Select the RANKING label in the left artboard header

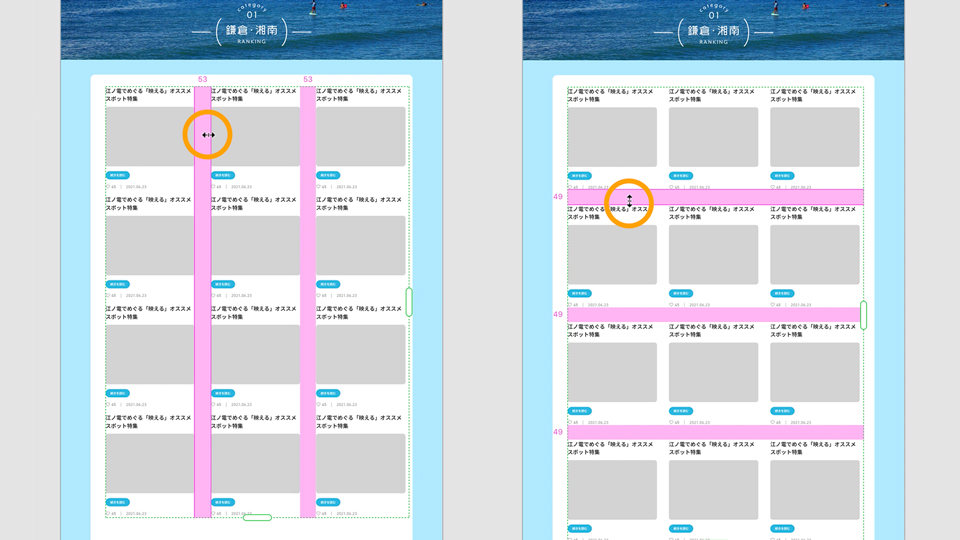coord(252,42)
